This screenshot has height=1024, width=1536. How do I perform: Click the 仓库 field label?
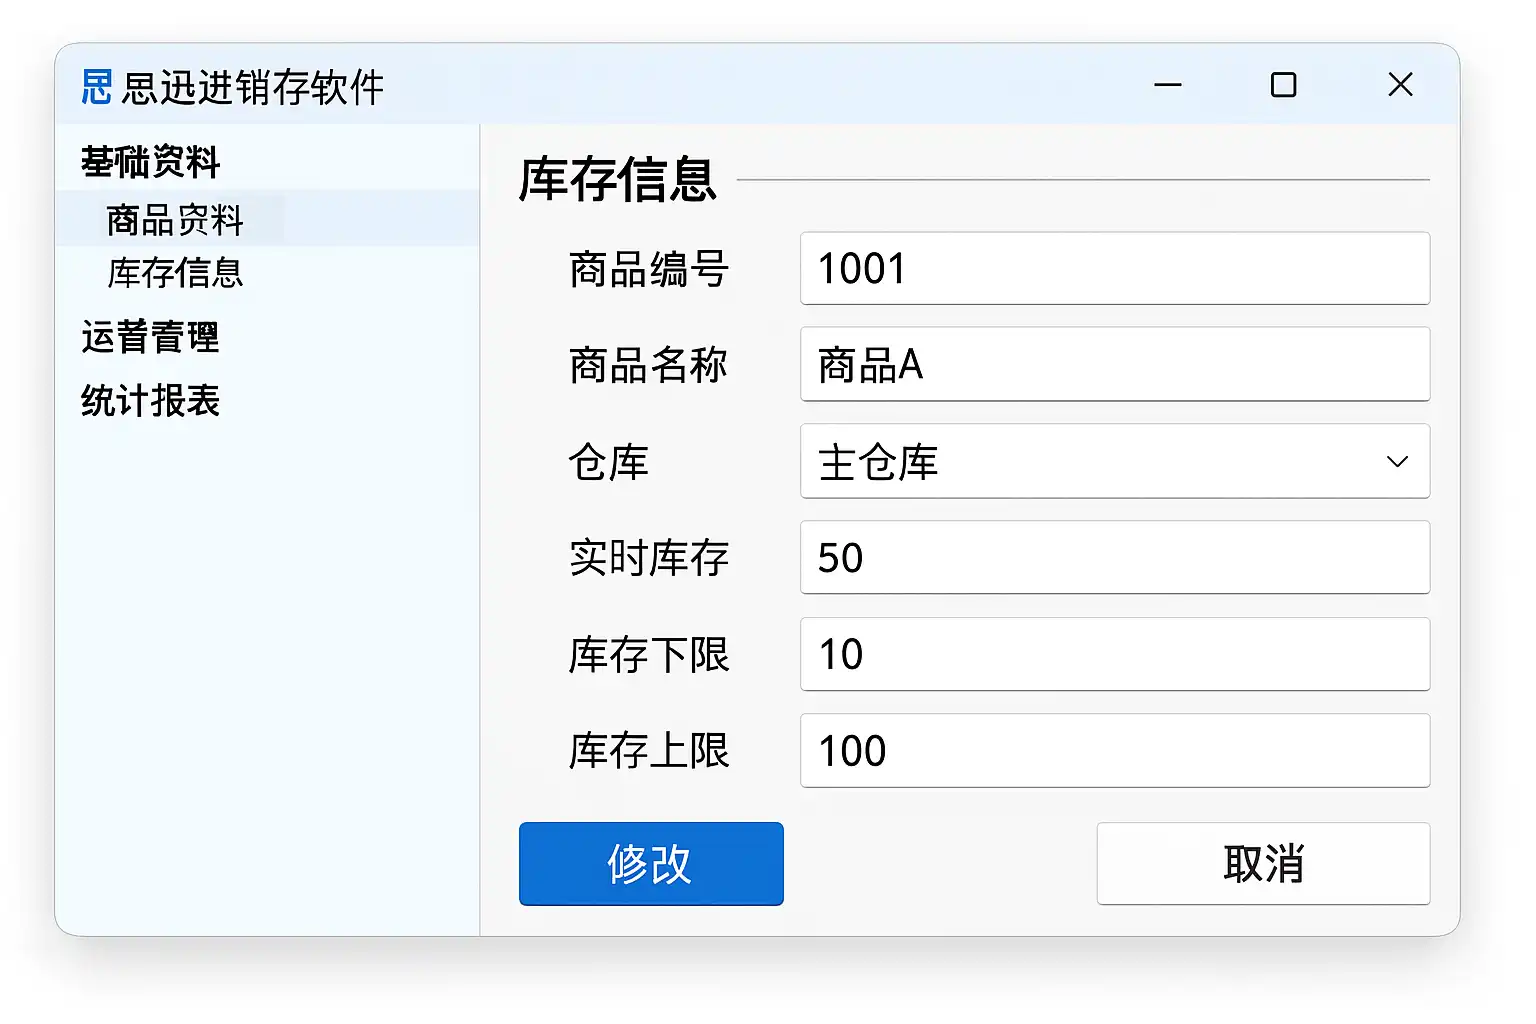point(608,462)
